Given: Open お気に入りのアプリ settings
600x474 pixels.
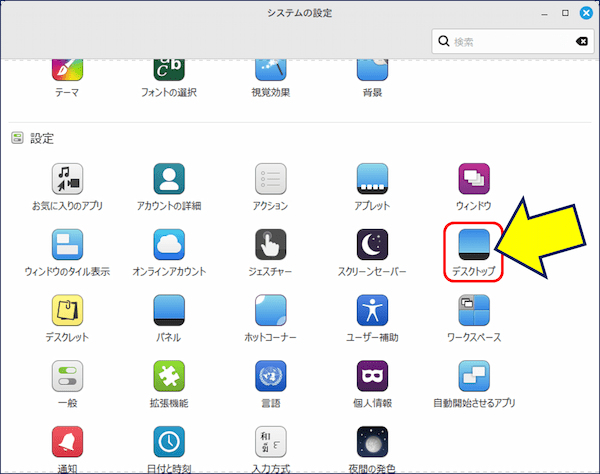Looking at the screenshot, I should pyautogui.click(x=67, y=180).
